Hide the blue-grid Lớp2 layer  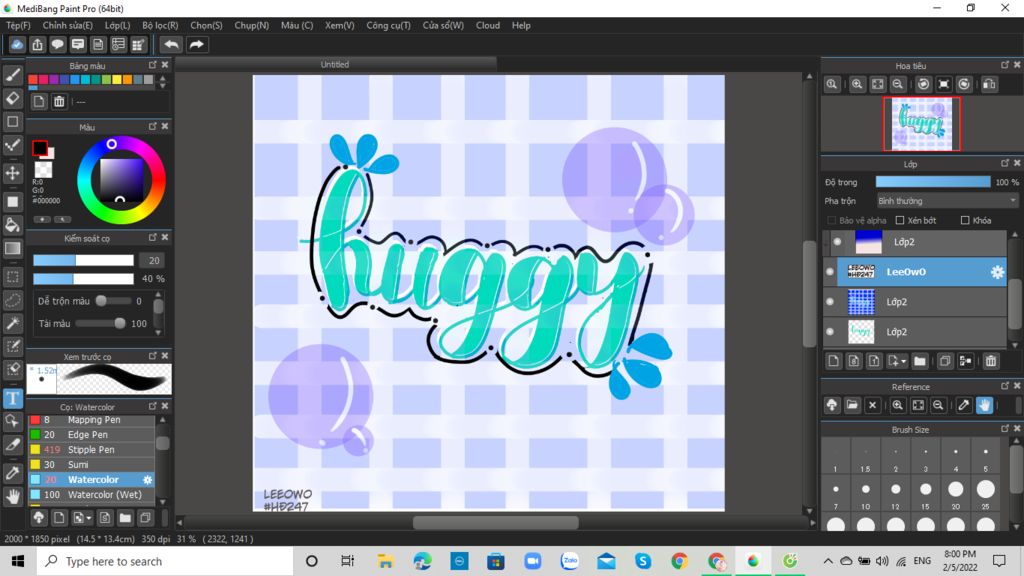tap(830, 302)
